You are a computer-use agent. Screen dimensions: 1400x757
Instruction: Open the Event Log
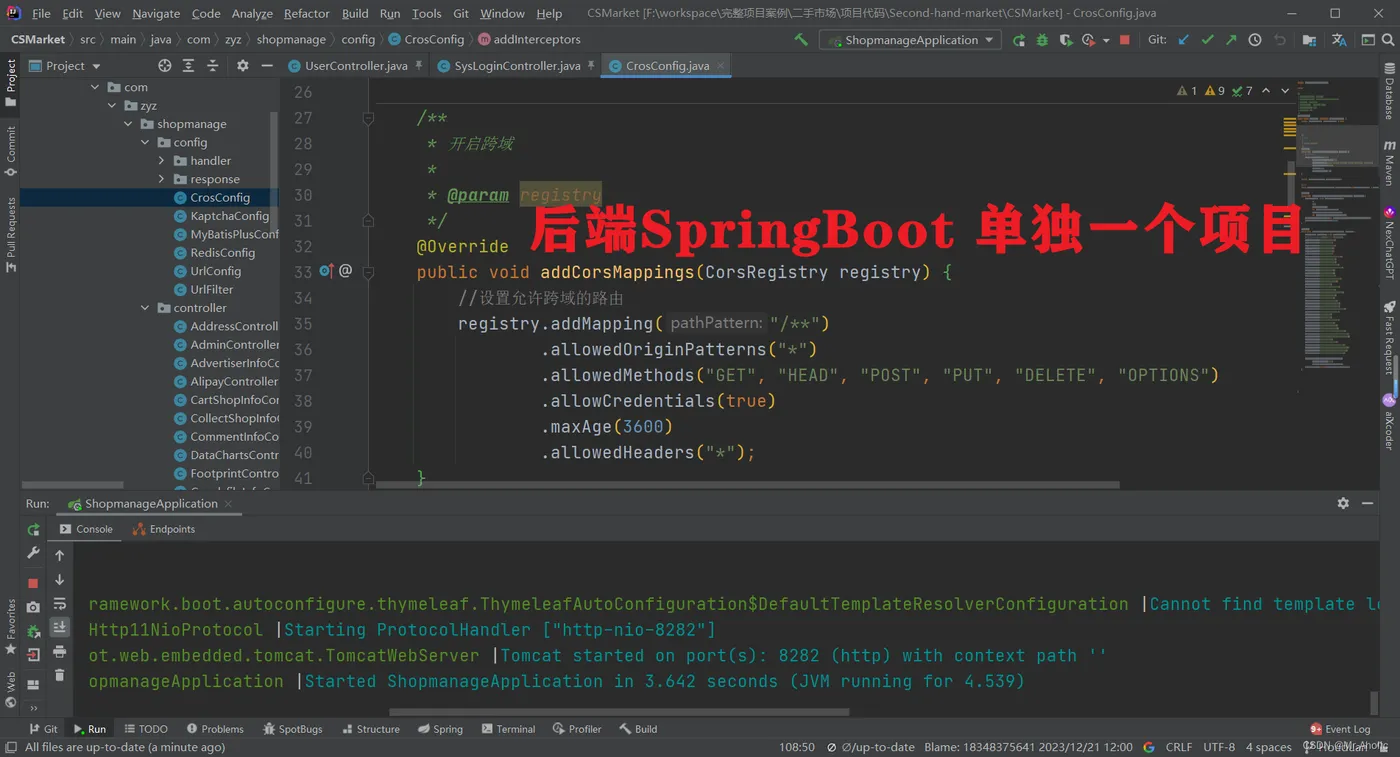[1340, 729]
